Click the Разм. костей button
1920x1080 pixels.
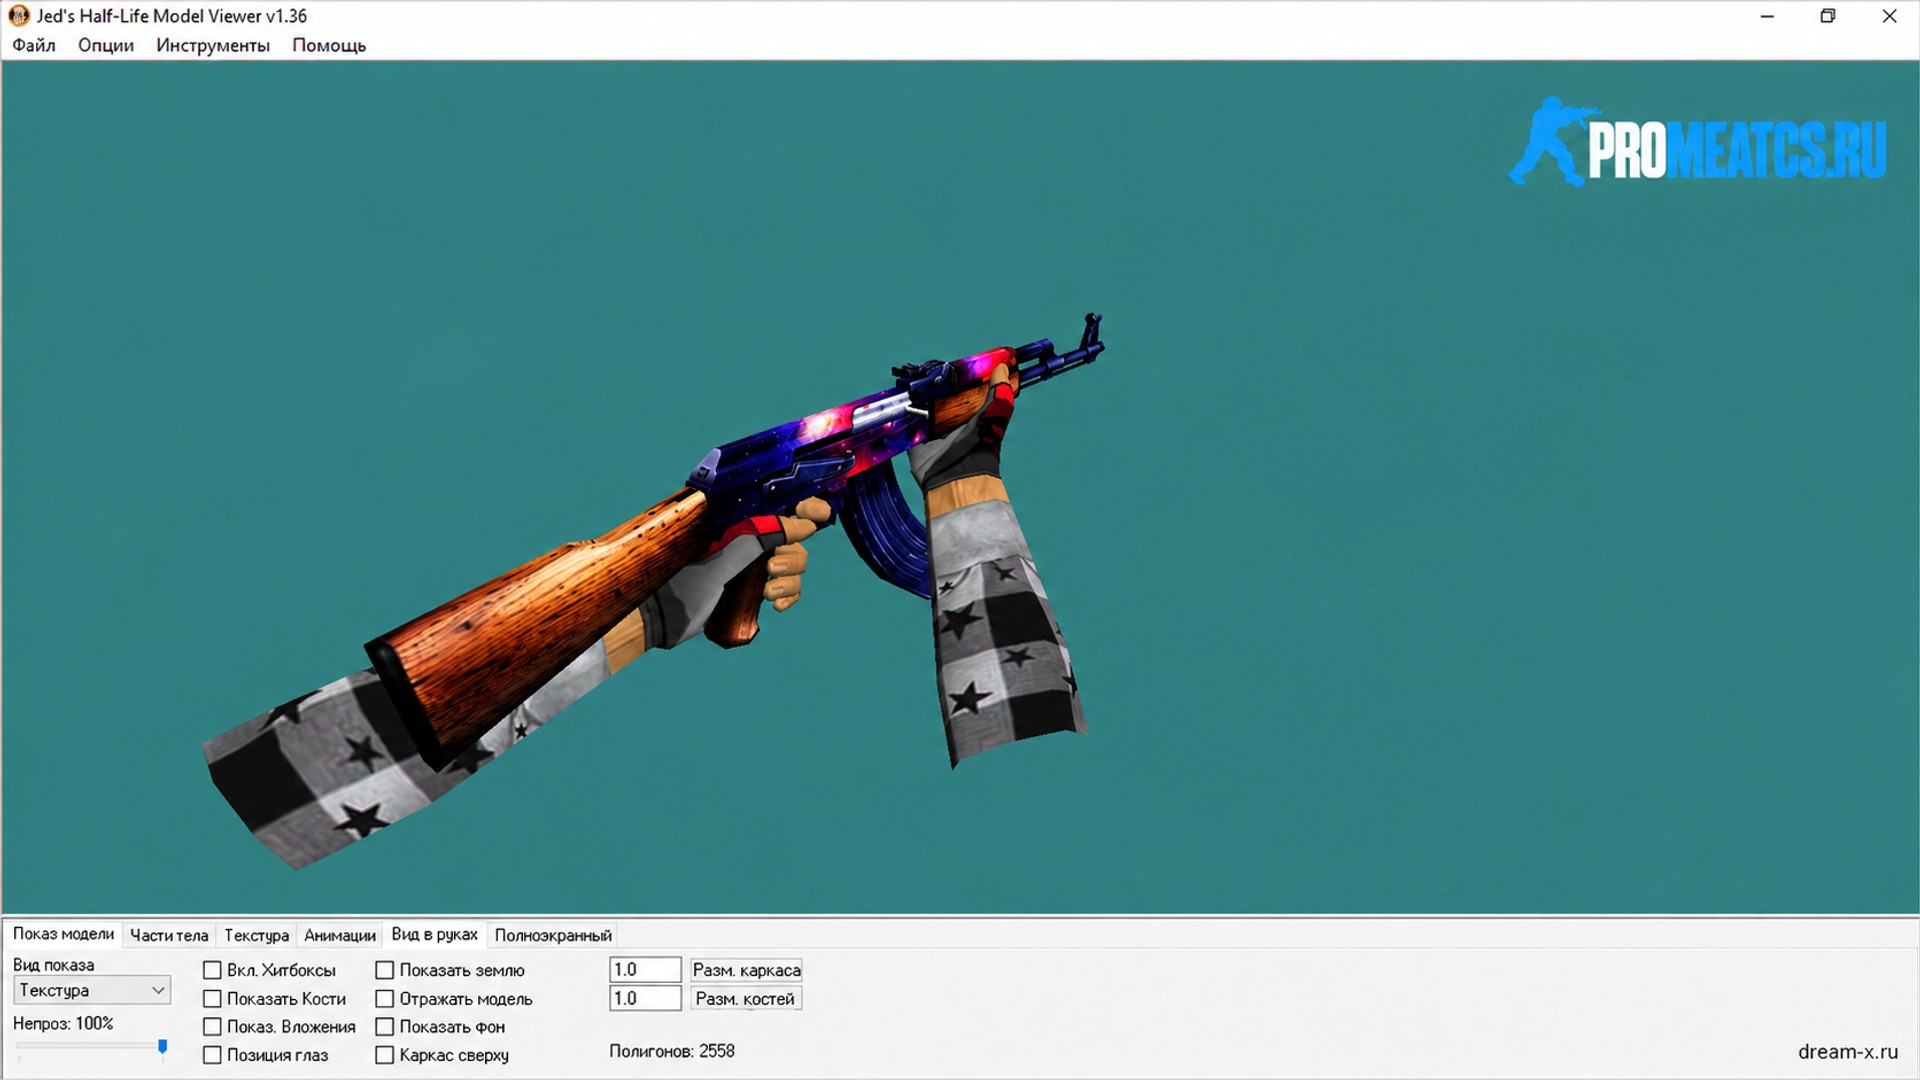tap(746, 998)
